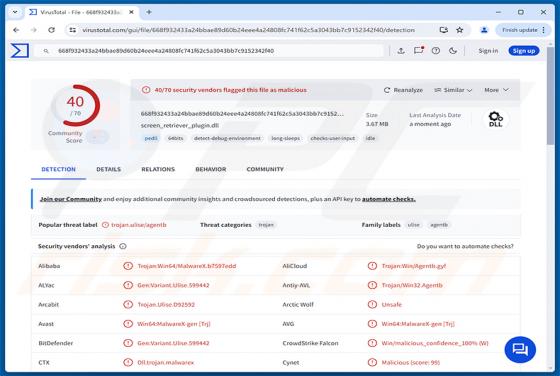Click the browser forward arrow
This screenshot has width=560, height=376.
pos(34,30)
